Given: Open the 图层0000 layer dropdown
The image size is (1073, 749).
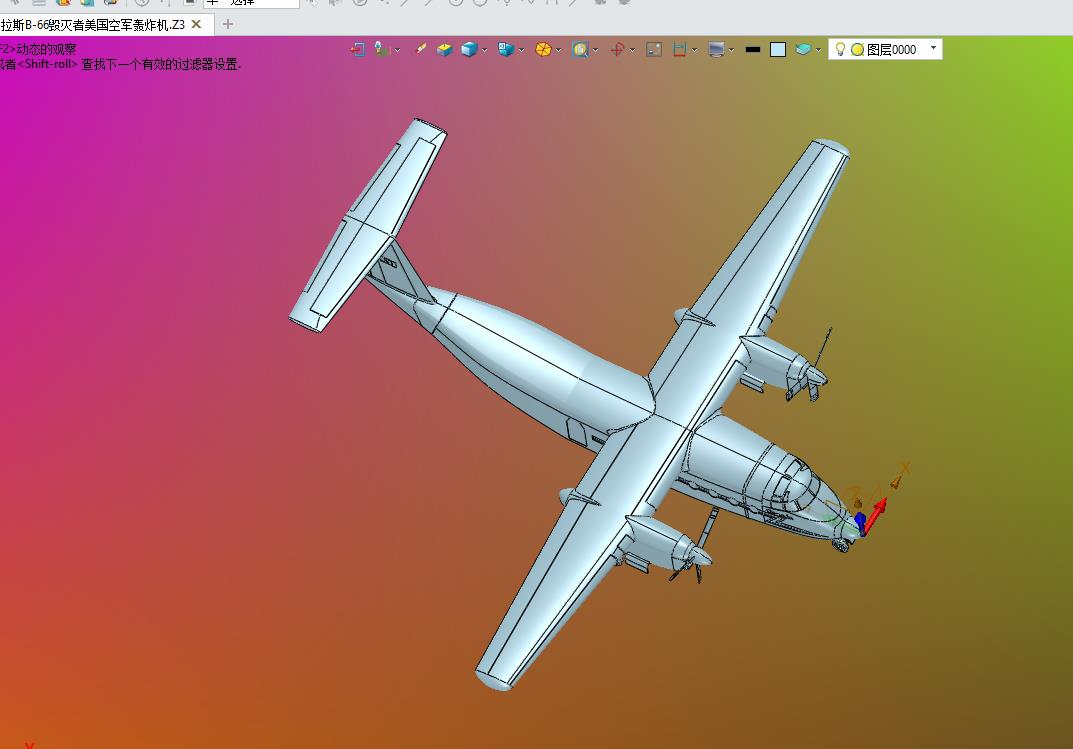Looking at the screenshot, I should (x=933, y=48).
